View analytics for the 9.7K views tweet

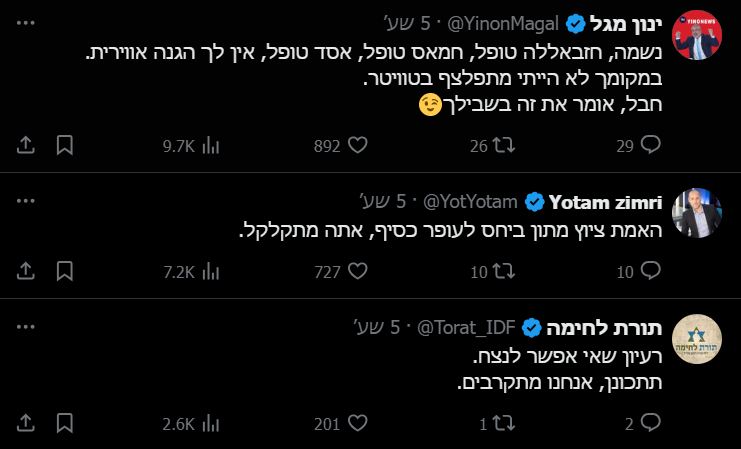(210, 146)
